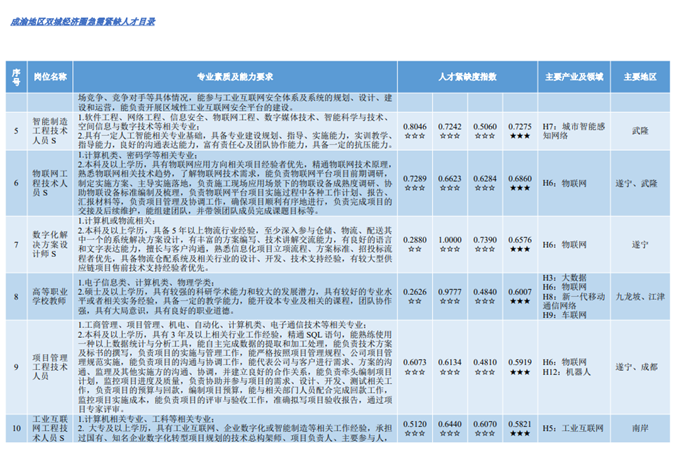This screenshot has height=455, width=680.
Task: Click index value 0.6576
Action: [520, 239]
